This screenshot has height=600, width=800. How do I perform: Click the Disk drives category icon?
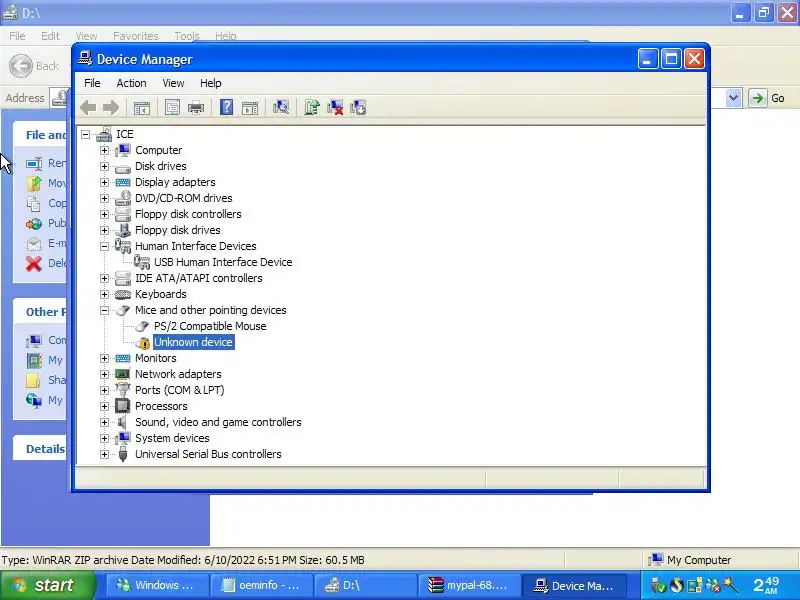point(122,167)
